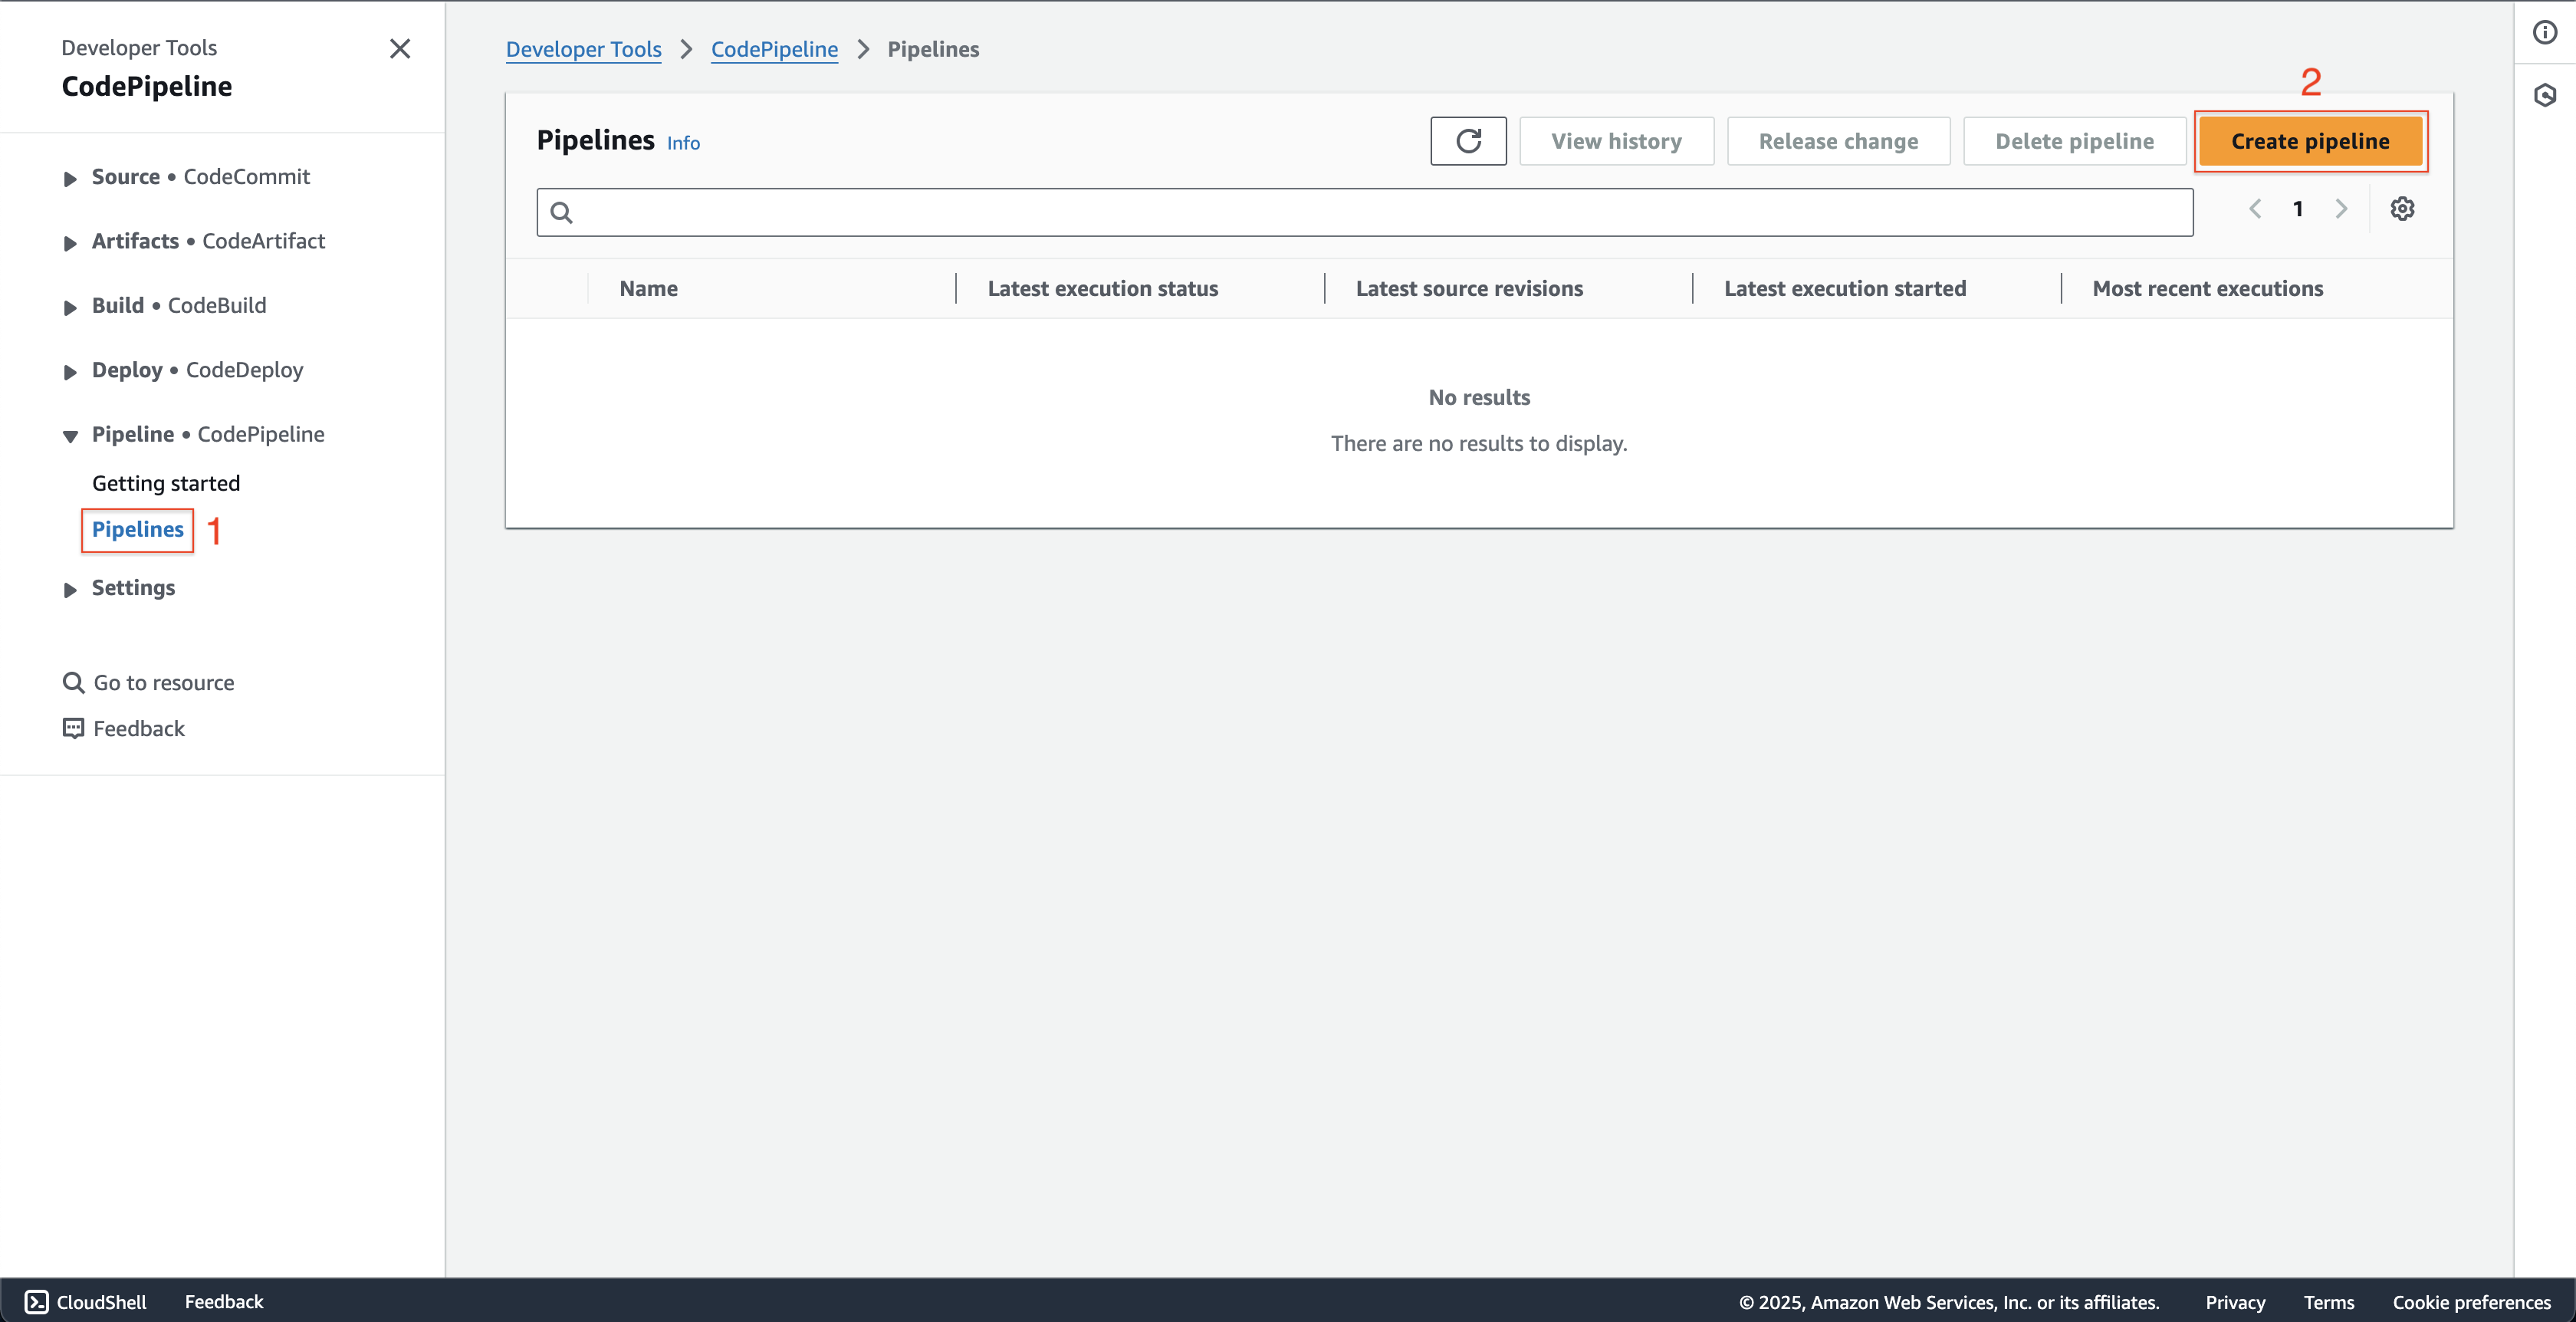Viewport: 2576px width, 1322px height.
Task: Click the magnifier icon in search box
Action: tap(561, 212)
